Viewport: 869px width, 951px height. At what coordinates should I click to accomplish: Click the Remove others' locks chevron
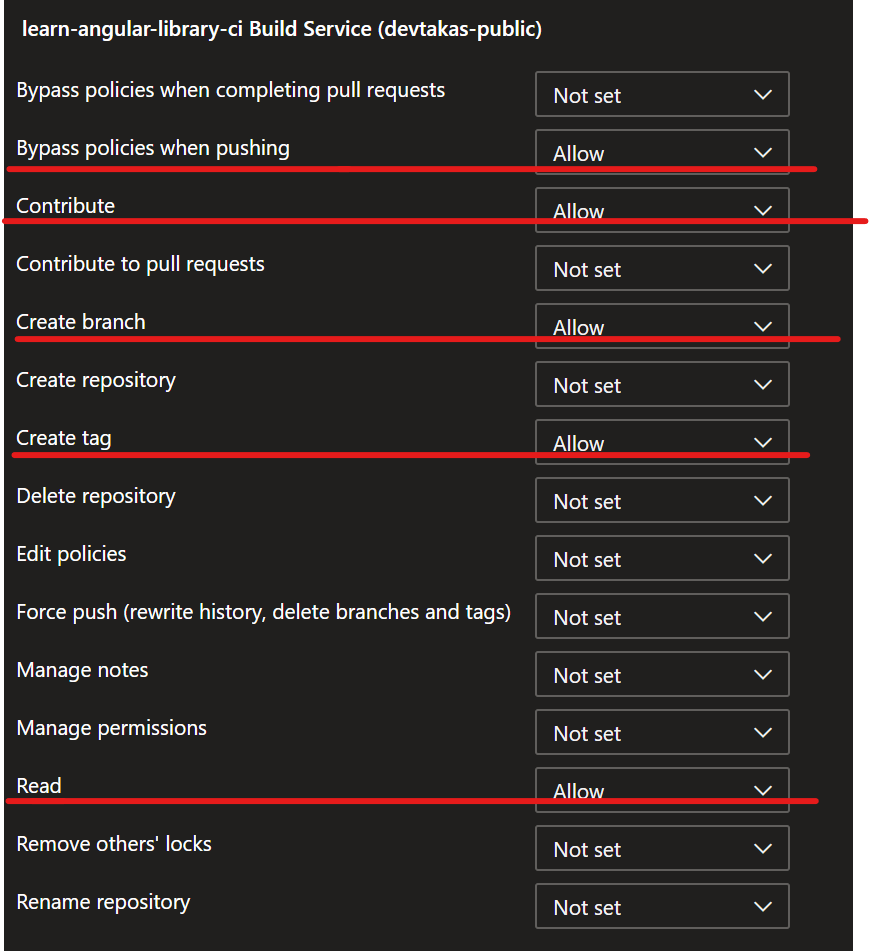(x=763, y=848)
